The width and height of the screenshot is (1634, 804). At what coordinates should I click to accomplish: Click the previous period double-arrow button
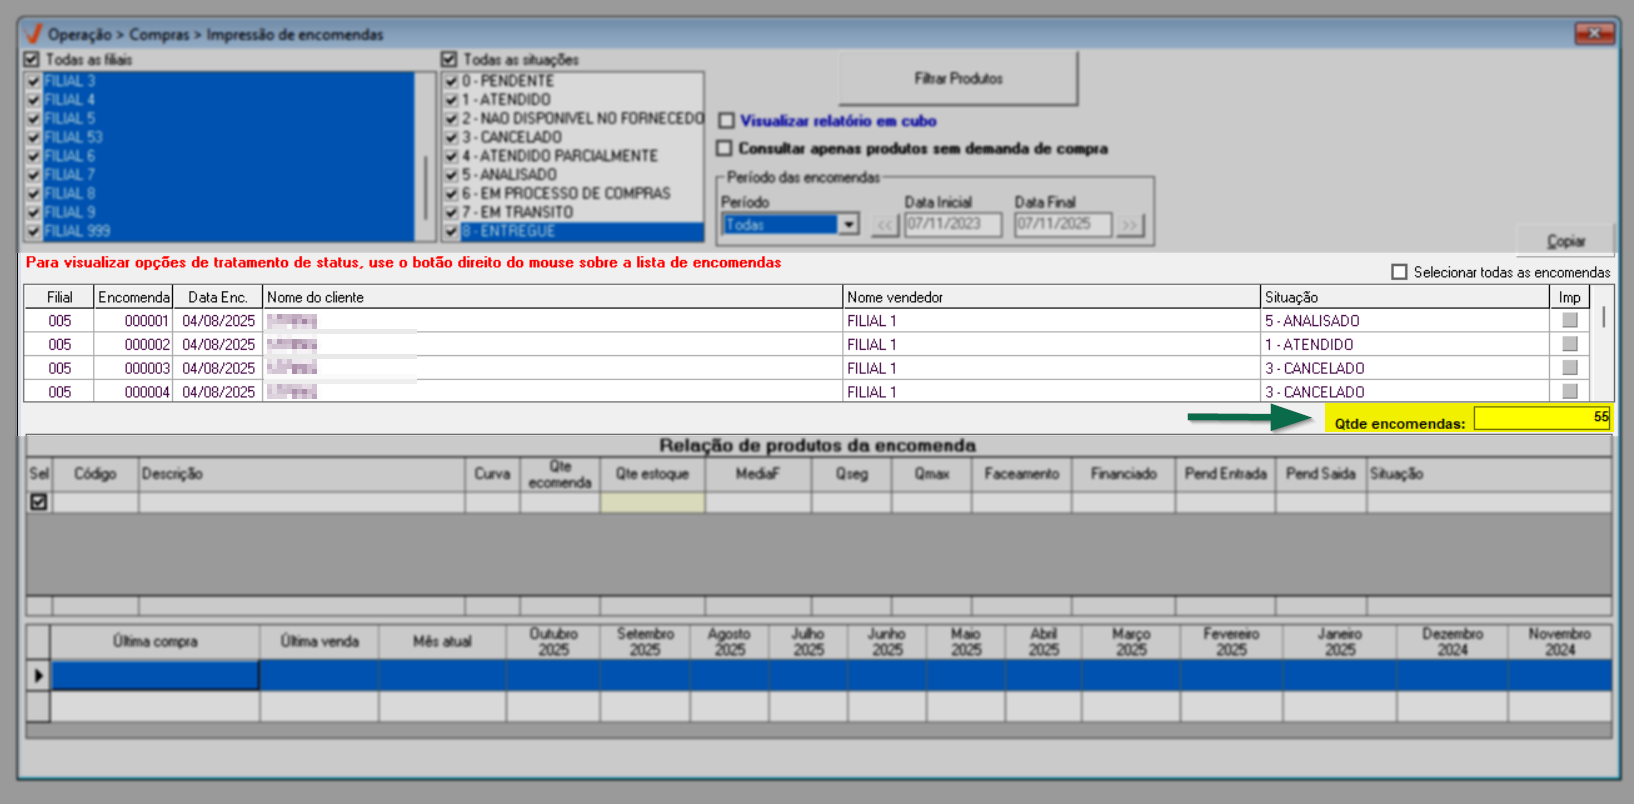tap(884, 225)
